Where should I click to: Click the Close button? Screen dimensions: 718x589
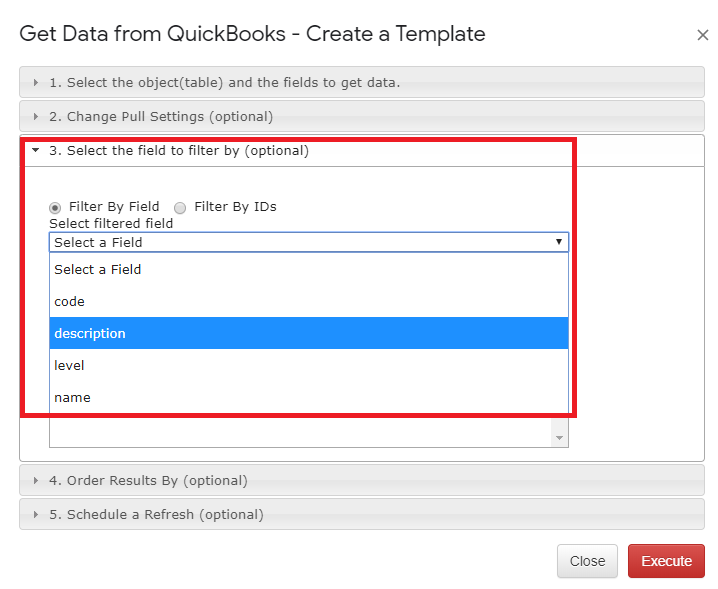587,561
